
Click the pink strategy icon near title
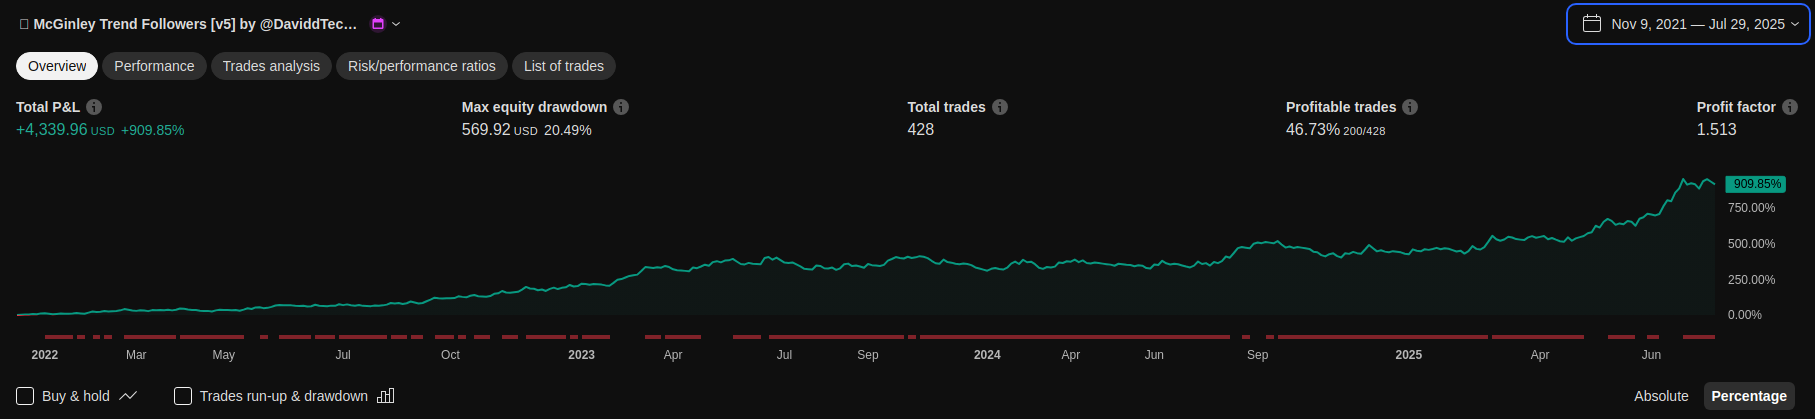378,24
